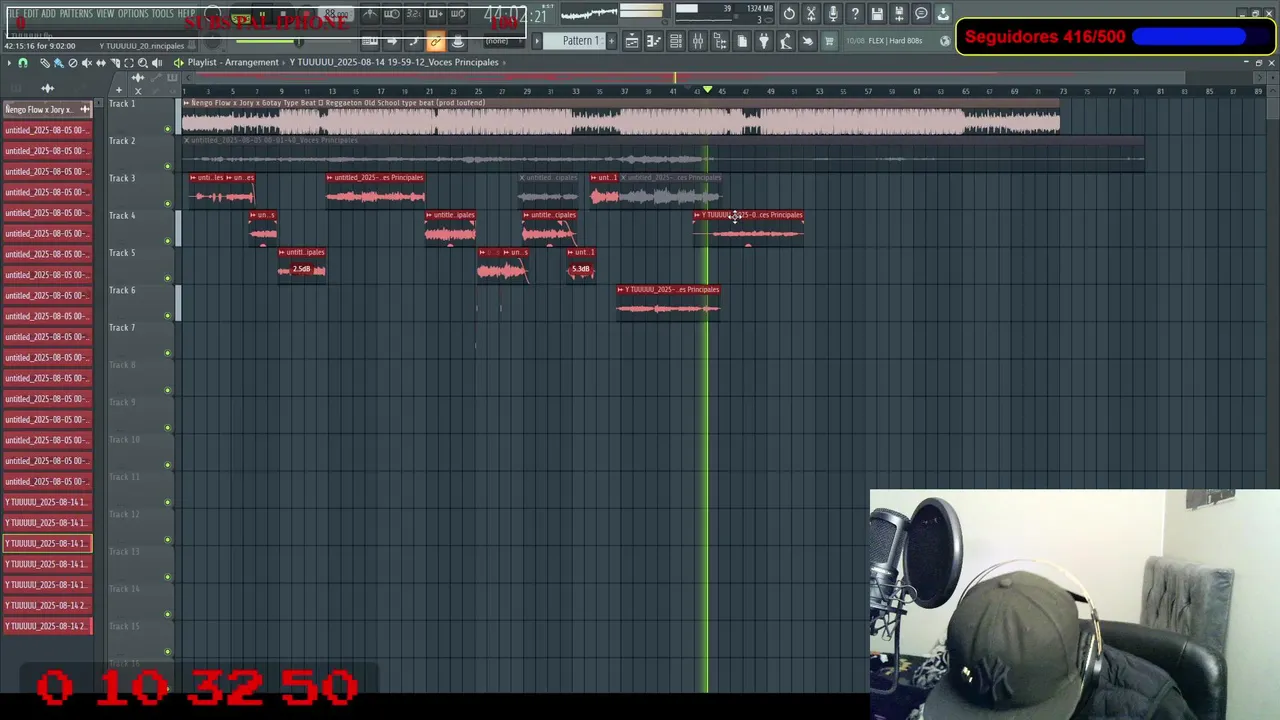
Task: Save project with floppy disk icon
Action: click(x=877, y=13)
